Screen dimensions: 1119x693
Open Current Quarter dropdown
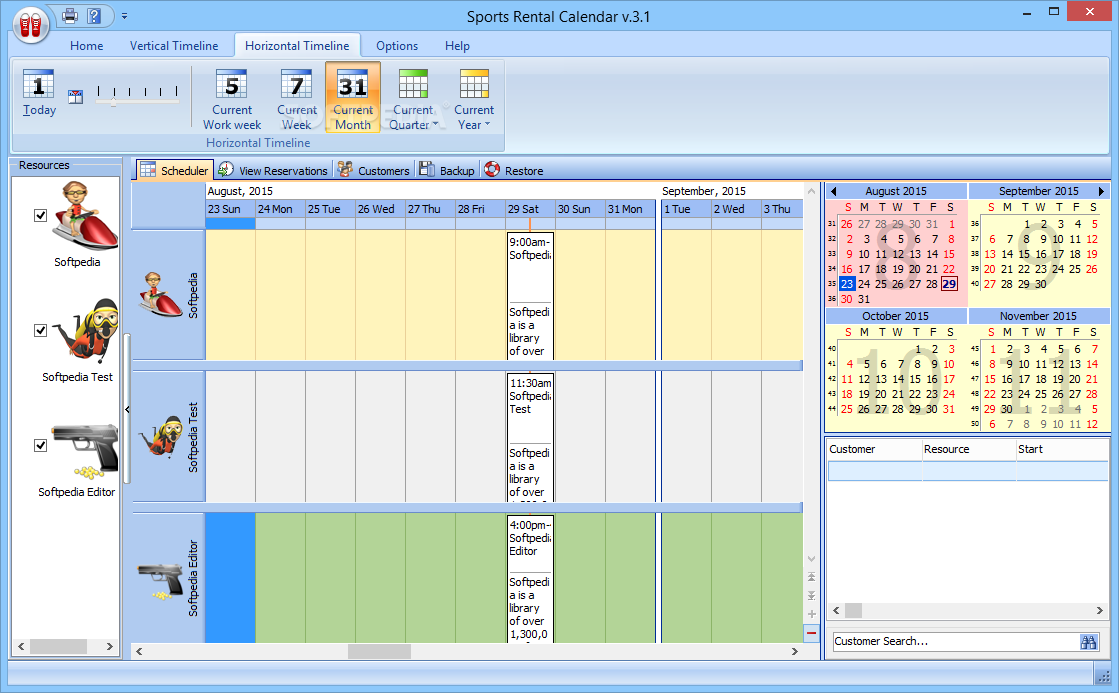[413, 99]
